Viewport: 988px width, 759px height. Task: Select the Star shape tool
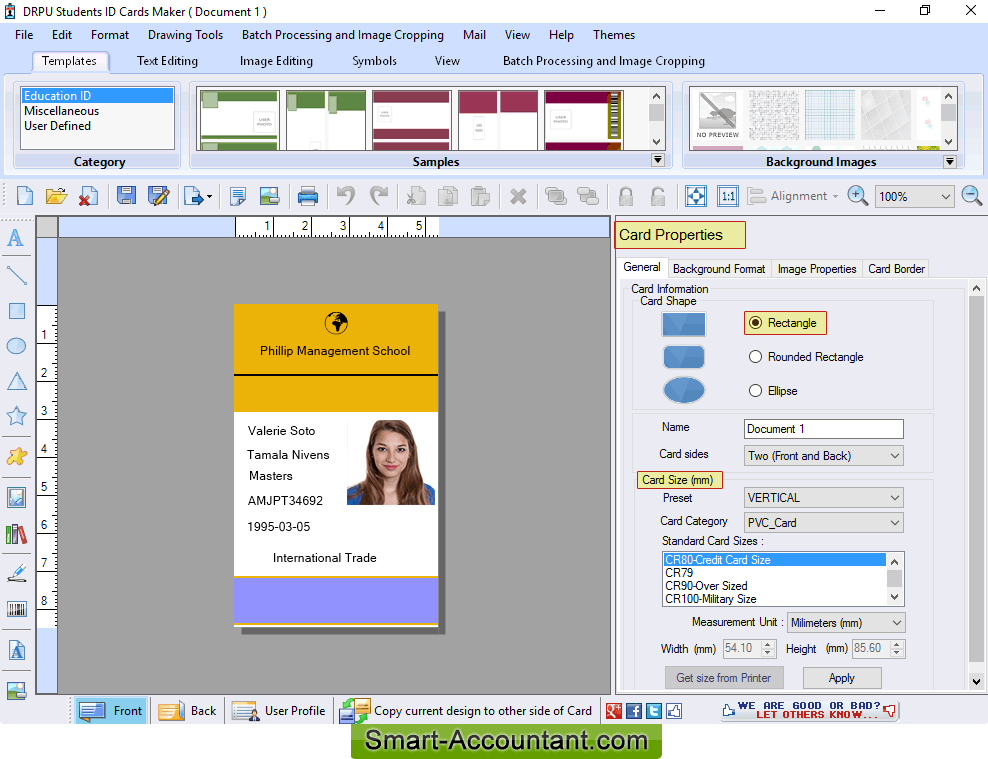[16, 416]
